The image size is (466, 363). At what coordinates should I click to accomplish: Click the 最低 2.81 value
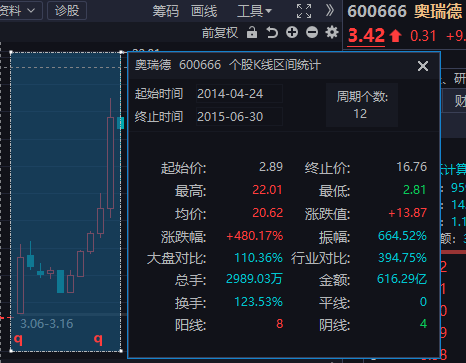415,190
